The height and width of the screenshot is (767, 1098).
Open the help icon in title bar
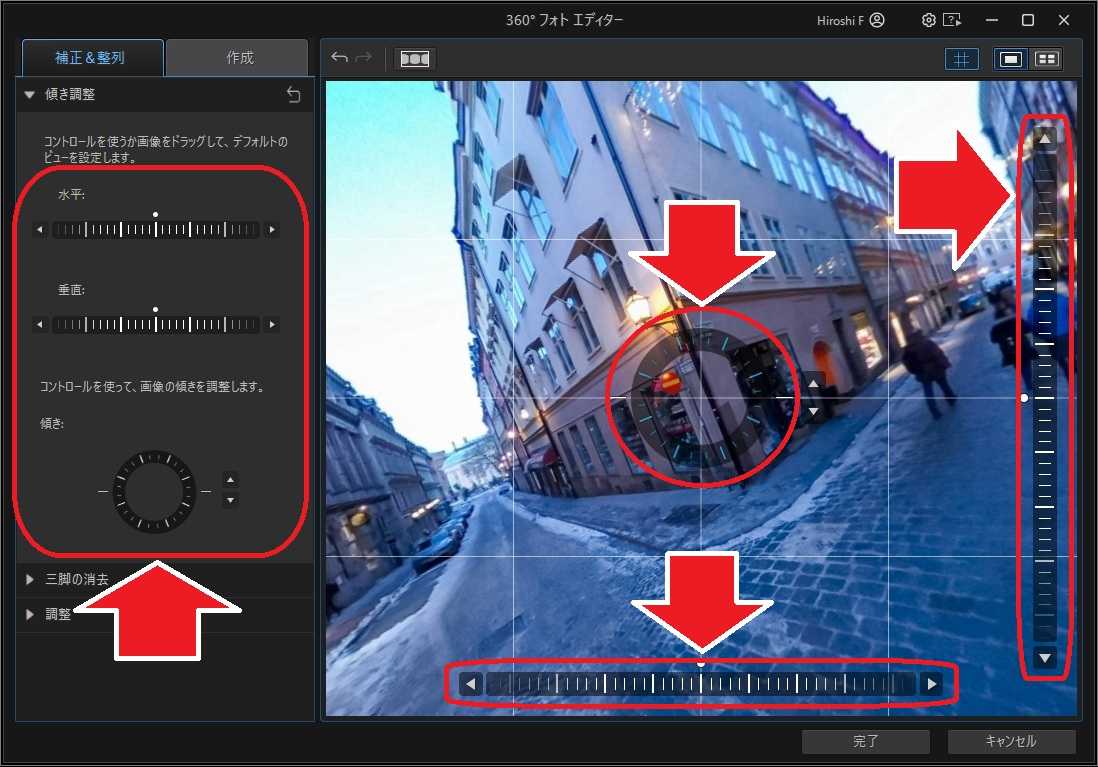pyautogui.click(x=952, y=19)
